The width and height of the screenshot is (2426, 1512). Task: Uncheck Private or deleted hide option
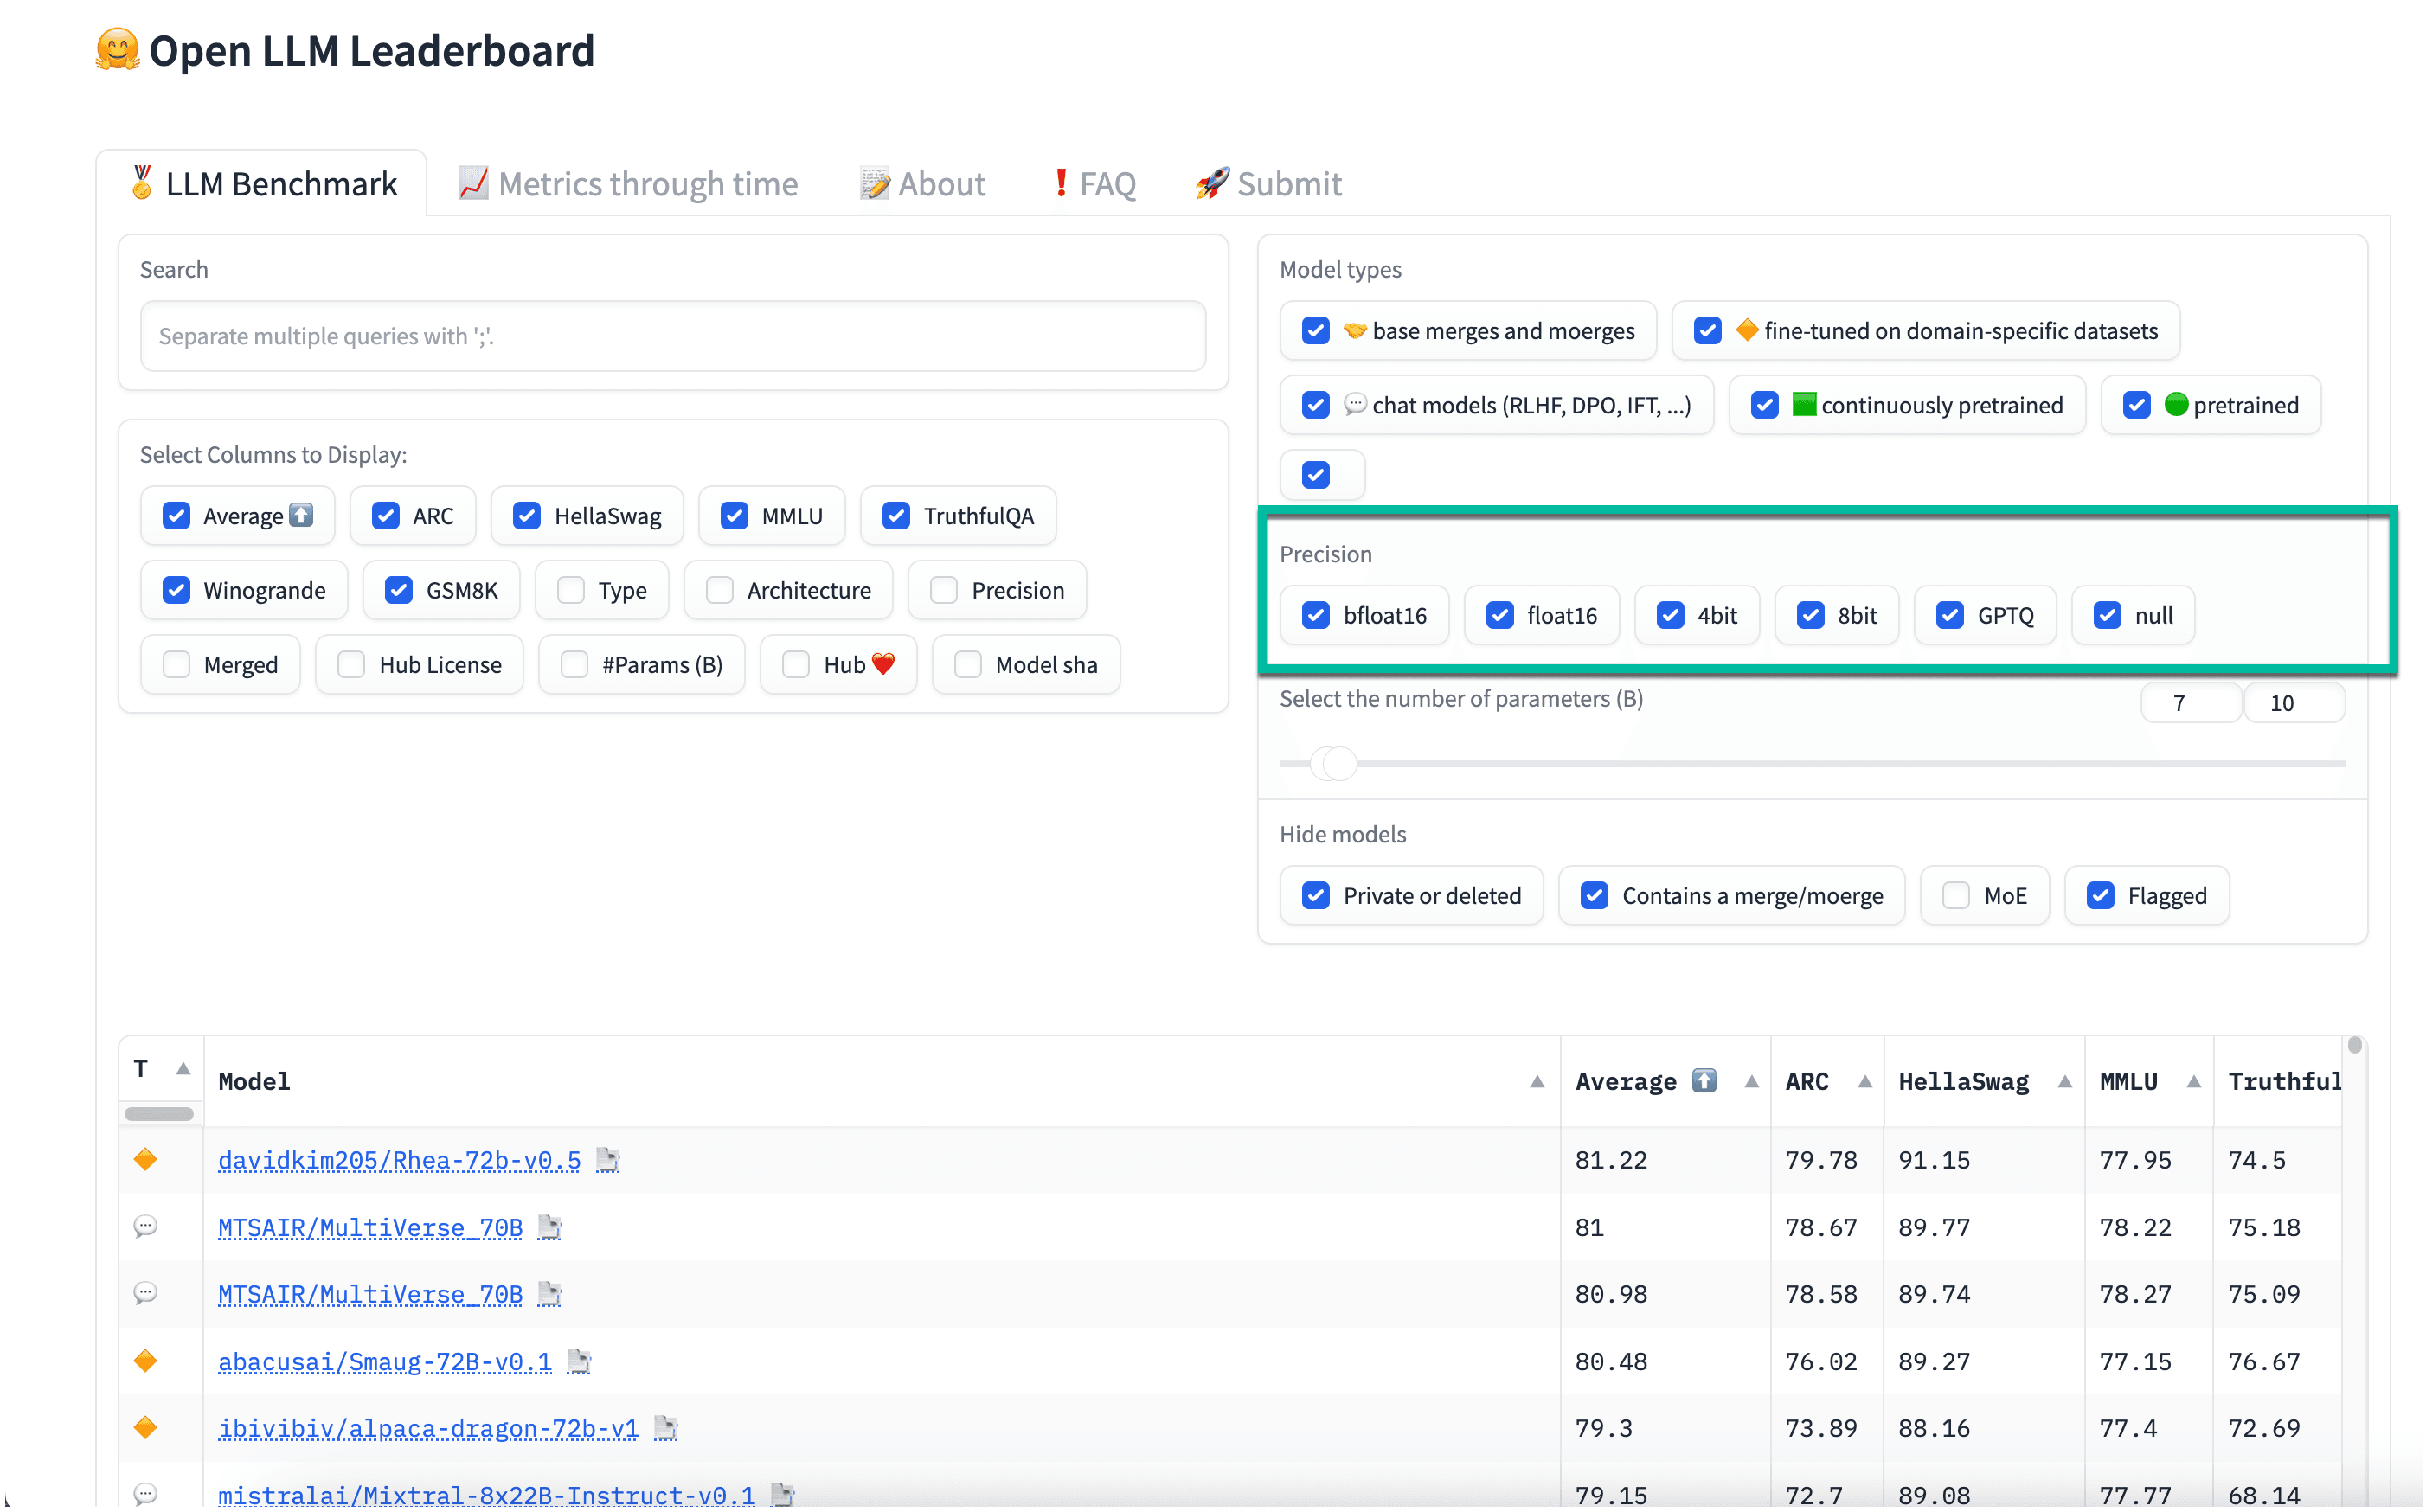click(1317, 896)
